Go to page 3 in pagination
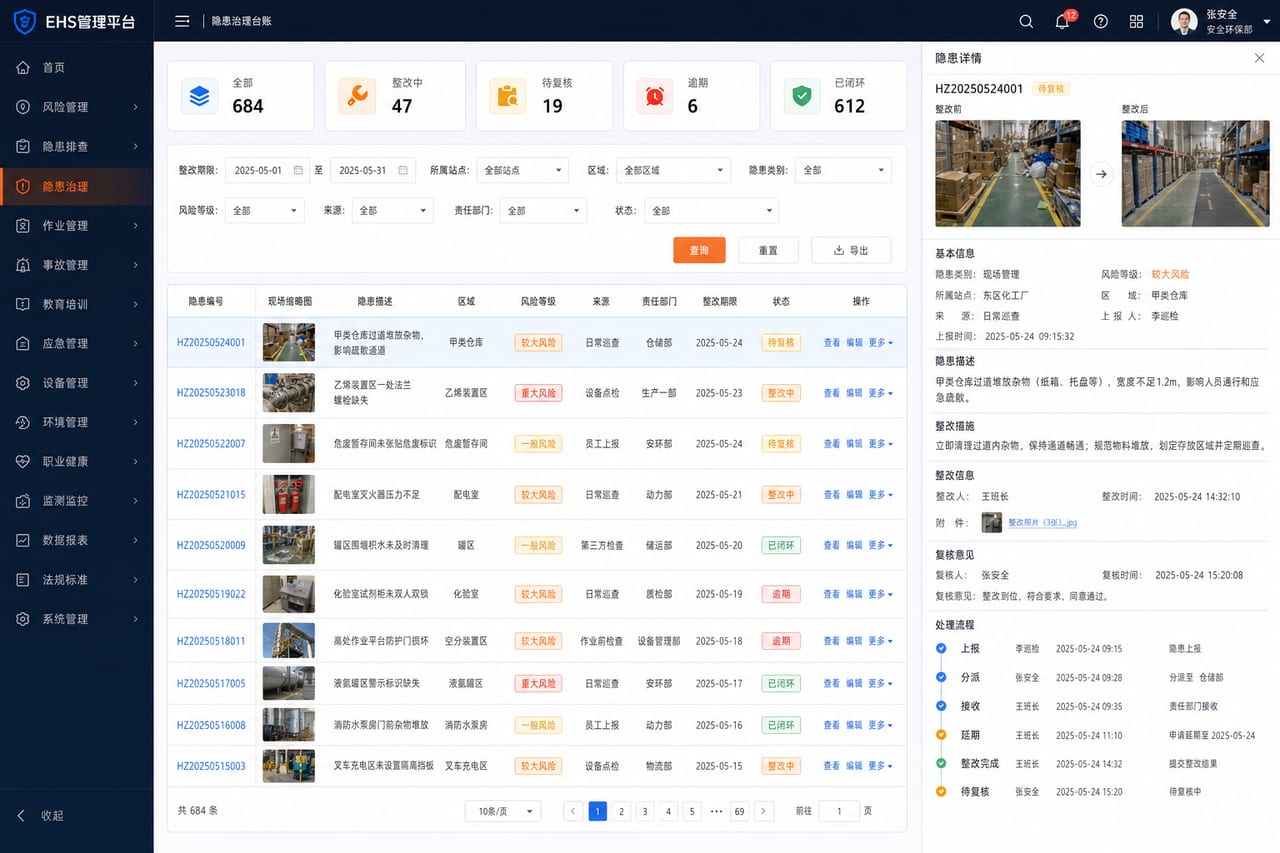This screenshot has height=853, width=1280. click(x=645, y=811)
